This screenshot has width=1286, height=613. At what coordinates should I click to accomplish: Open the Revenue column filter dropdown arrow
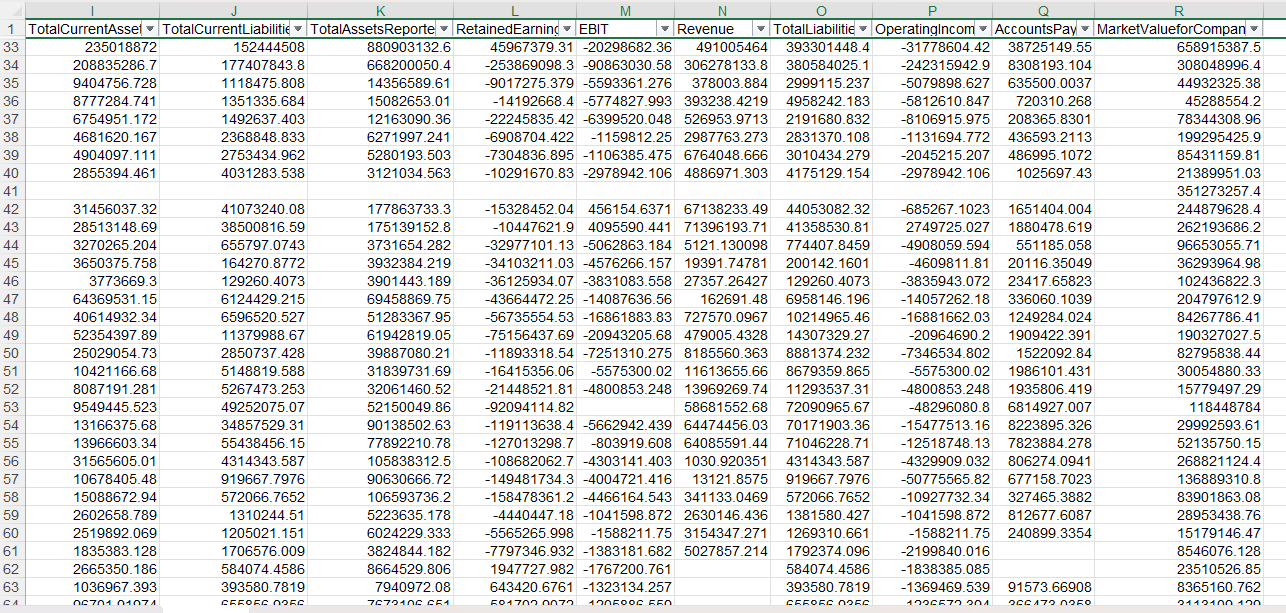coord(761,29)
